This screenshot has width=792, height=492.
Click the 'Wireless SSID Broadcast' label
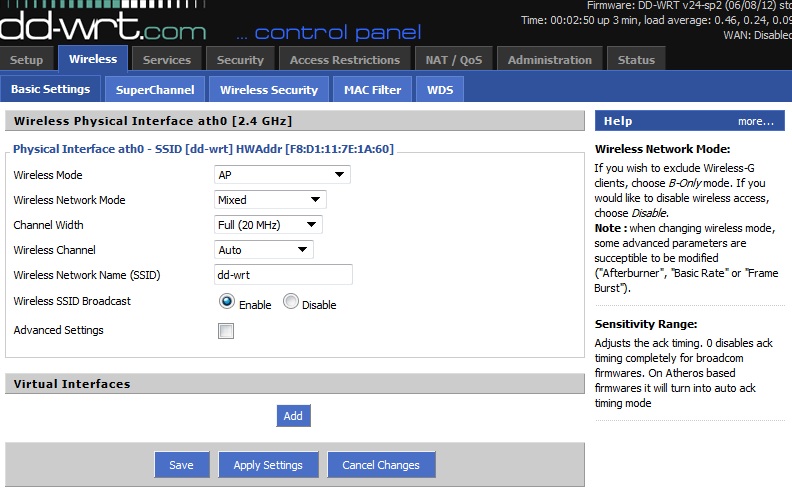coord(72,301)
